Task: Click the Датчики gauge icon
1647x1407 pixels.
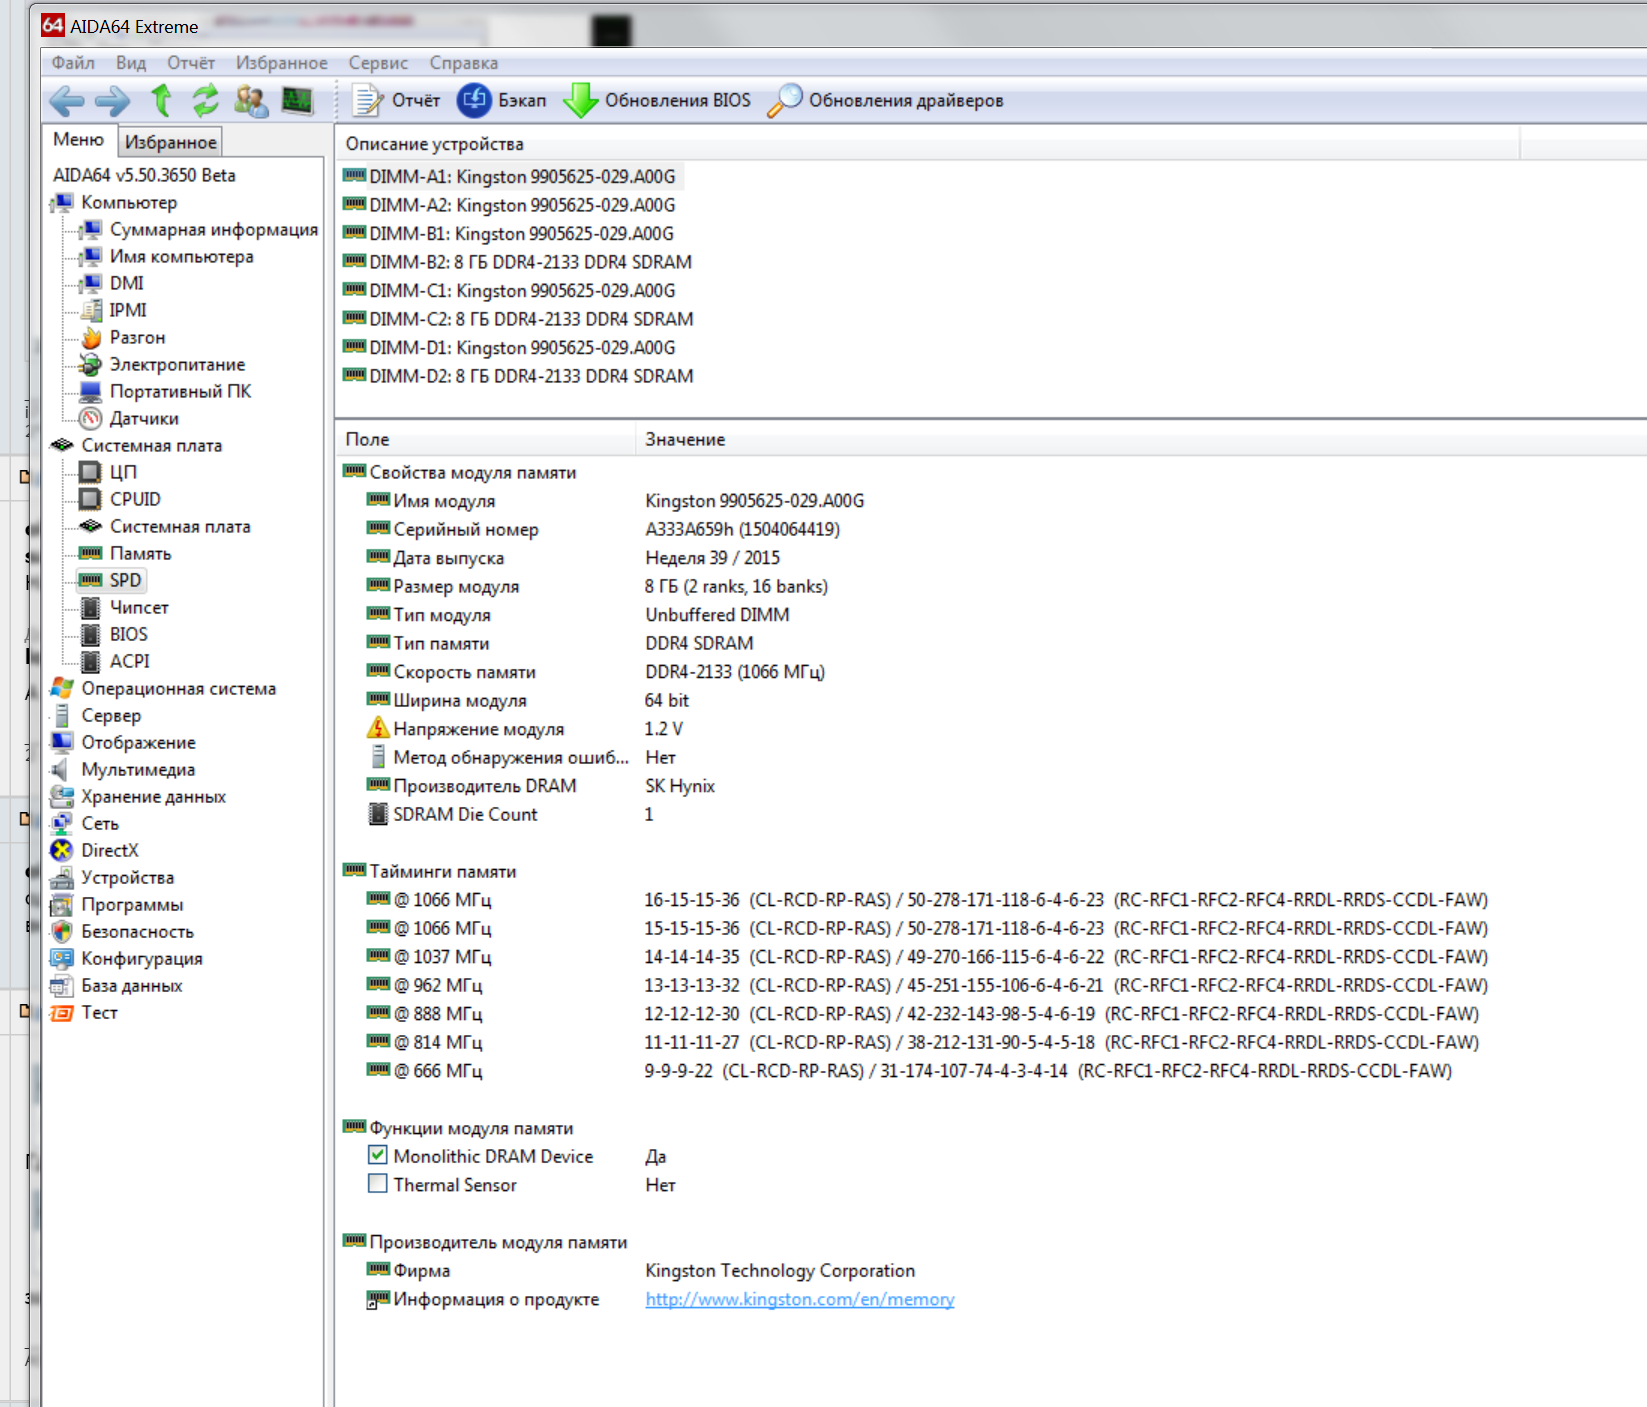Action: 91,418
